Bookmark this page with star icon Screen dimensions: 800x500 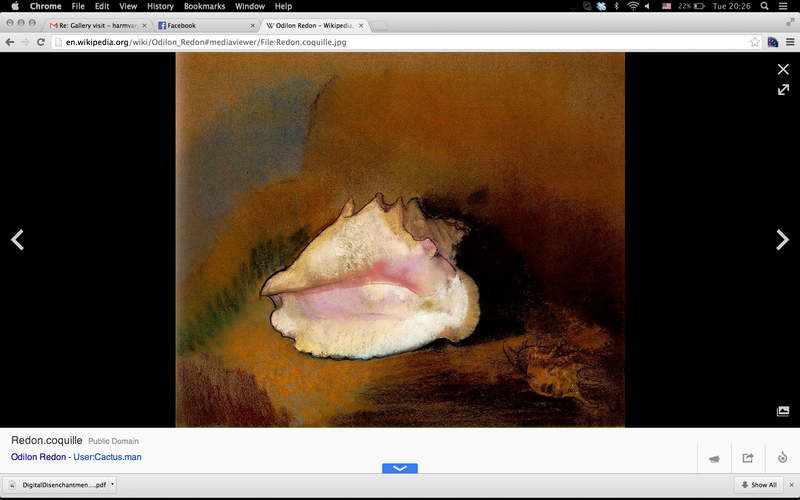pos(755,42)
